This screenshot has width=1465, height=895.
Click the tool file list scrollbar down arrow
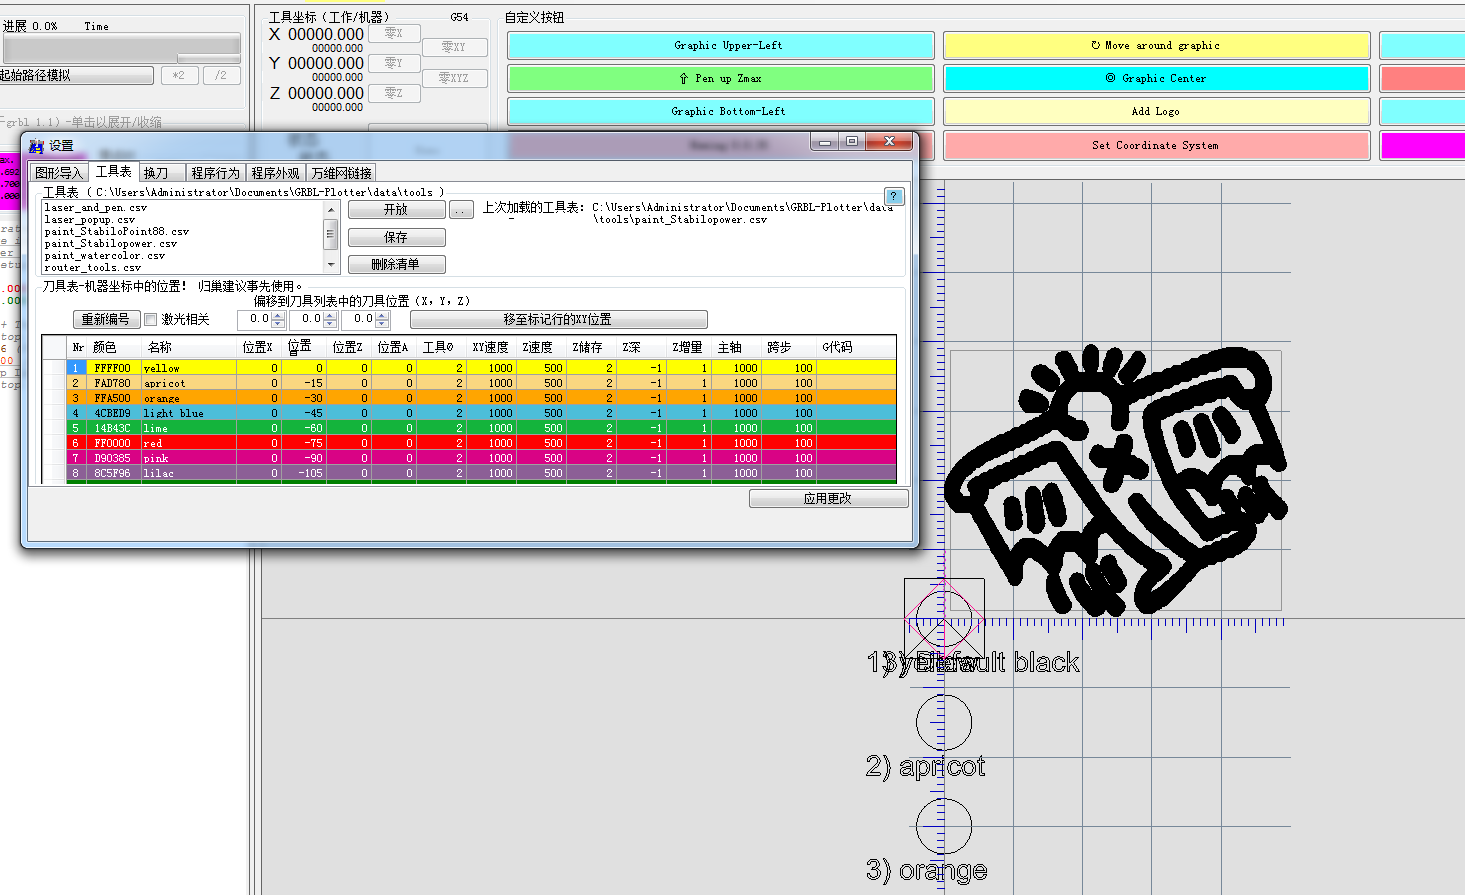tap(330, 264)
